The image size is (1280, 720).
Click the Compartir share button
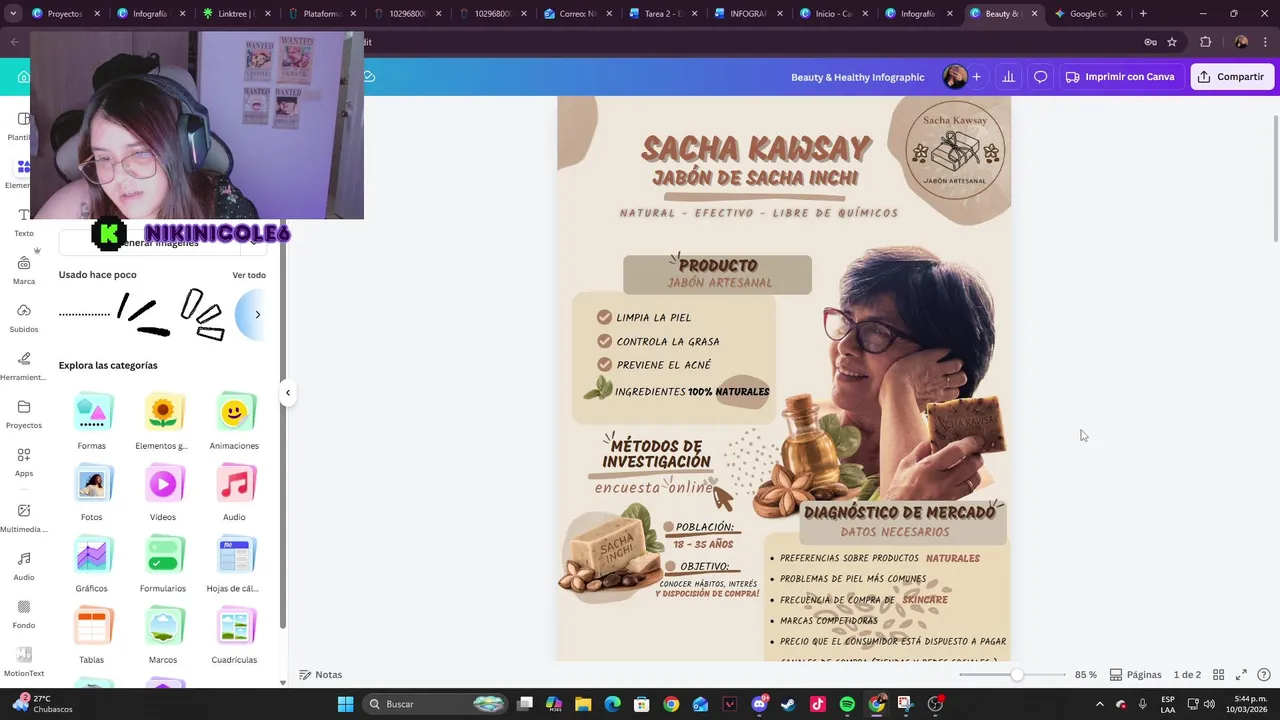pos(1231,77)
